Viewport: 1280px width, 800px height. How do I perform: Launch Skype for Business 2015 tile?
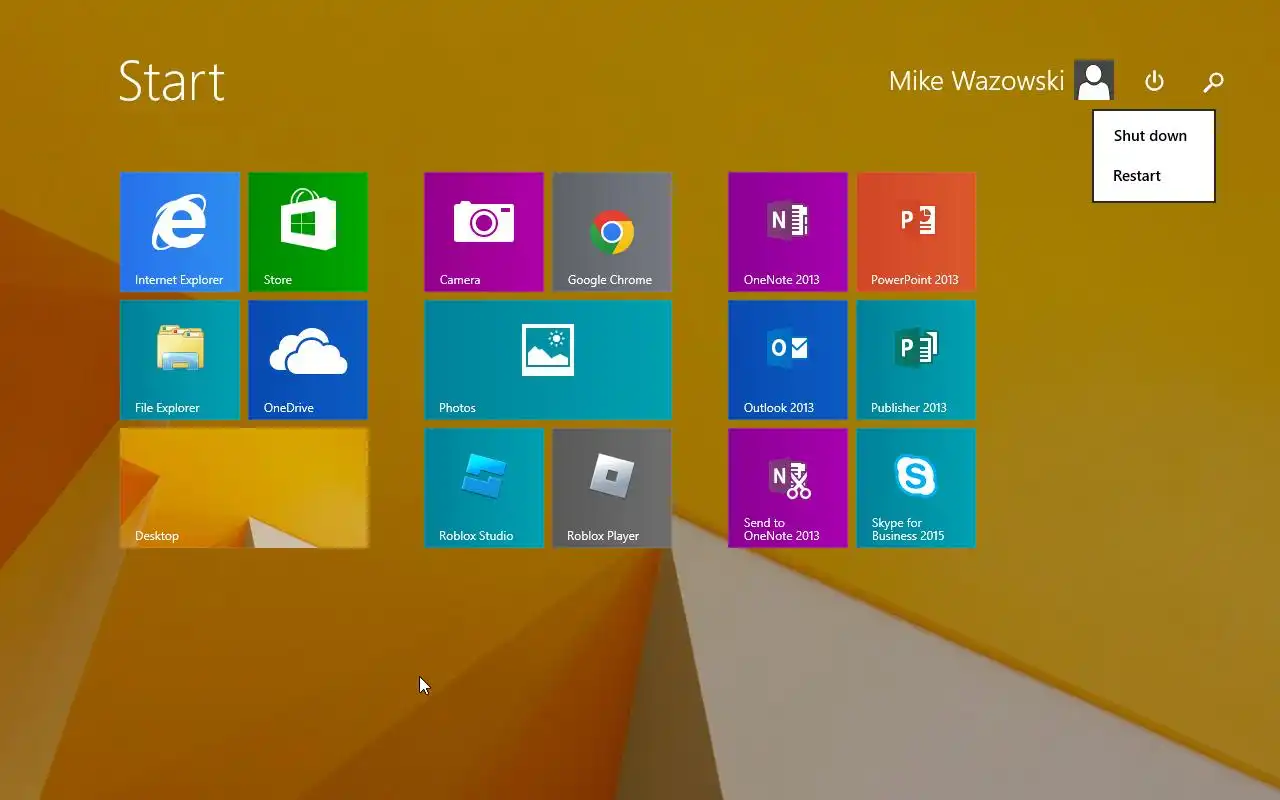pyautogui.click(x=916, y=488)
